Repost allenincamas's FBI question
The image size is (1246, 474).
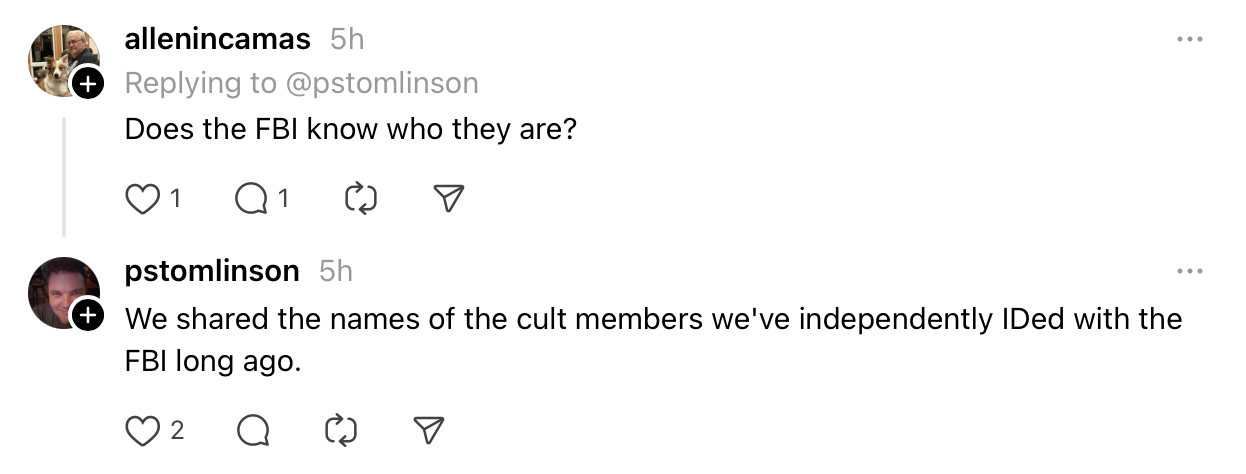click(360, 200)
